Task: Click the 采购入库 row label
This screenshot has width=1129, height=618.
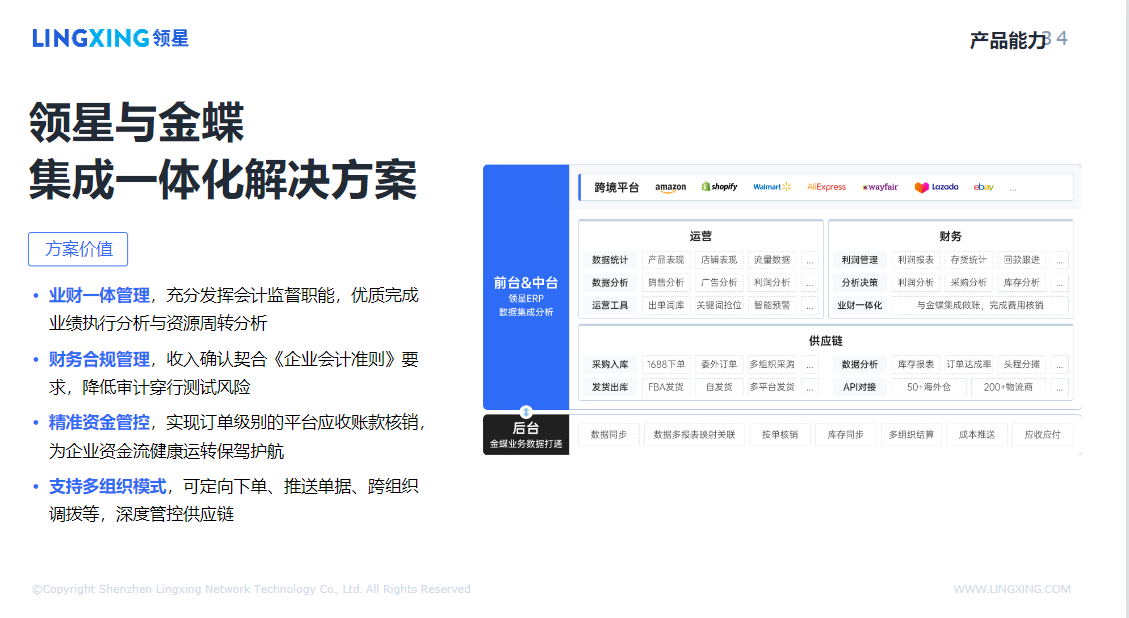Action: (x=610, y=364)
